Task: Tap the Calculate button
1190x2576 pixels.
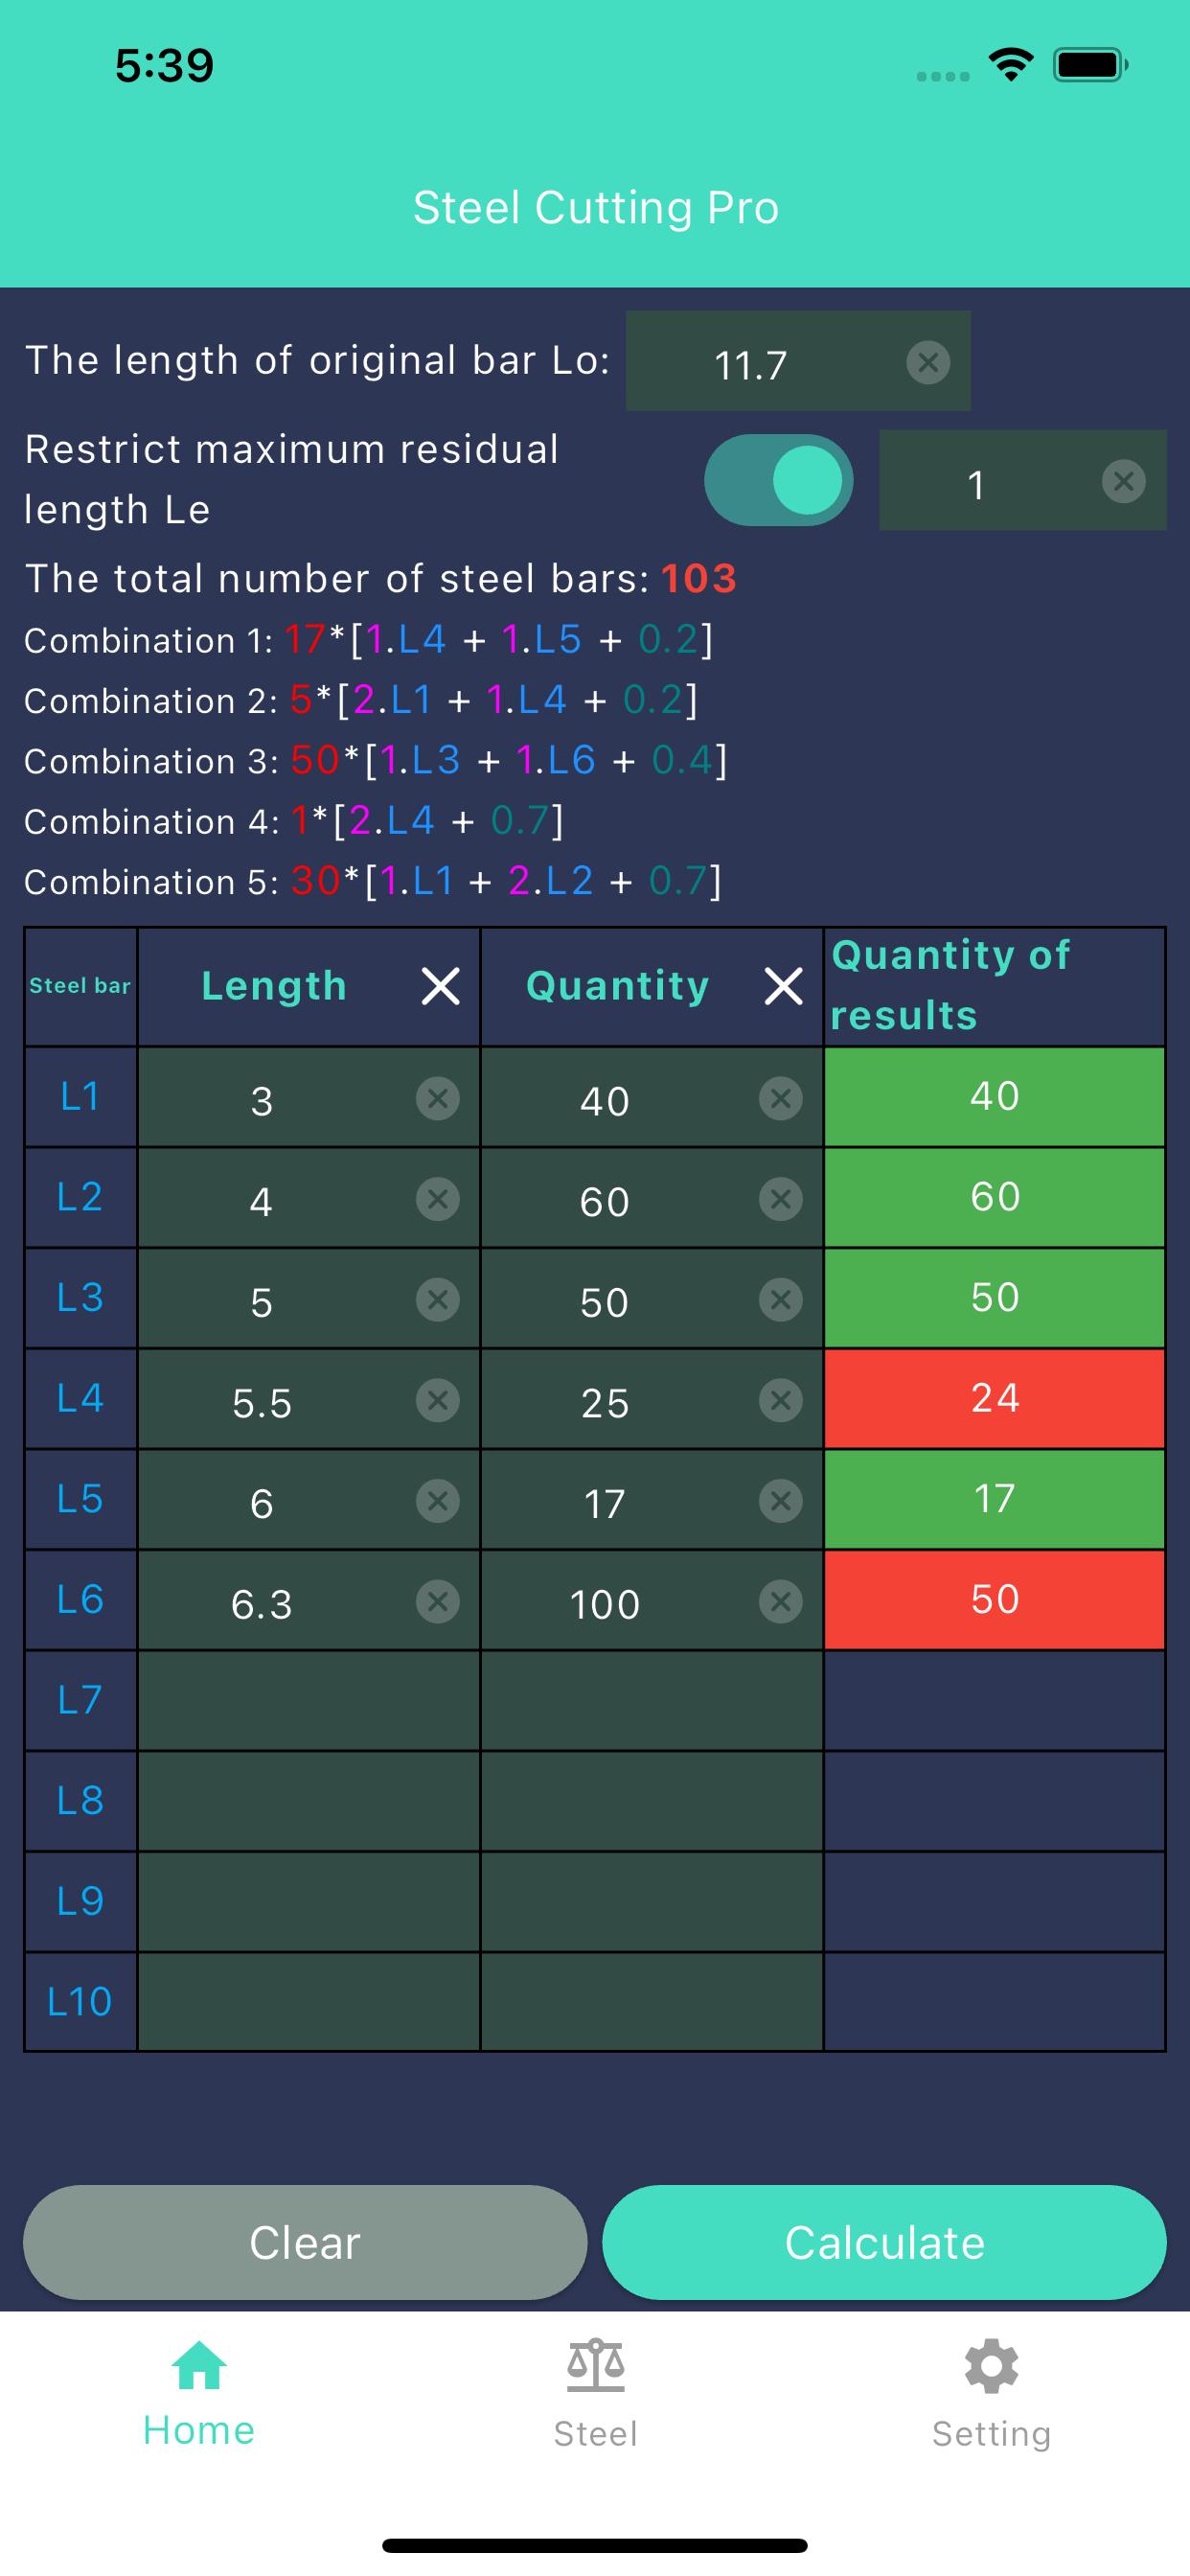Action: pyautogui.click(x=884, y=2242)
